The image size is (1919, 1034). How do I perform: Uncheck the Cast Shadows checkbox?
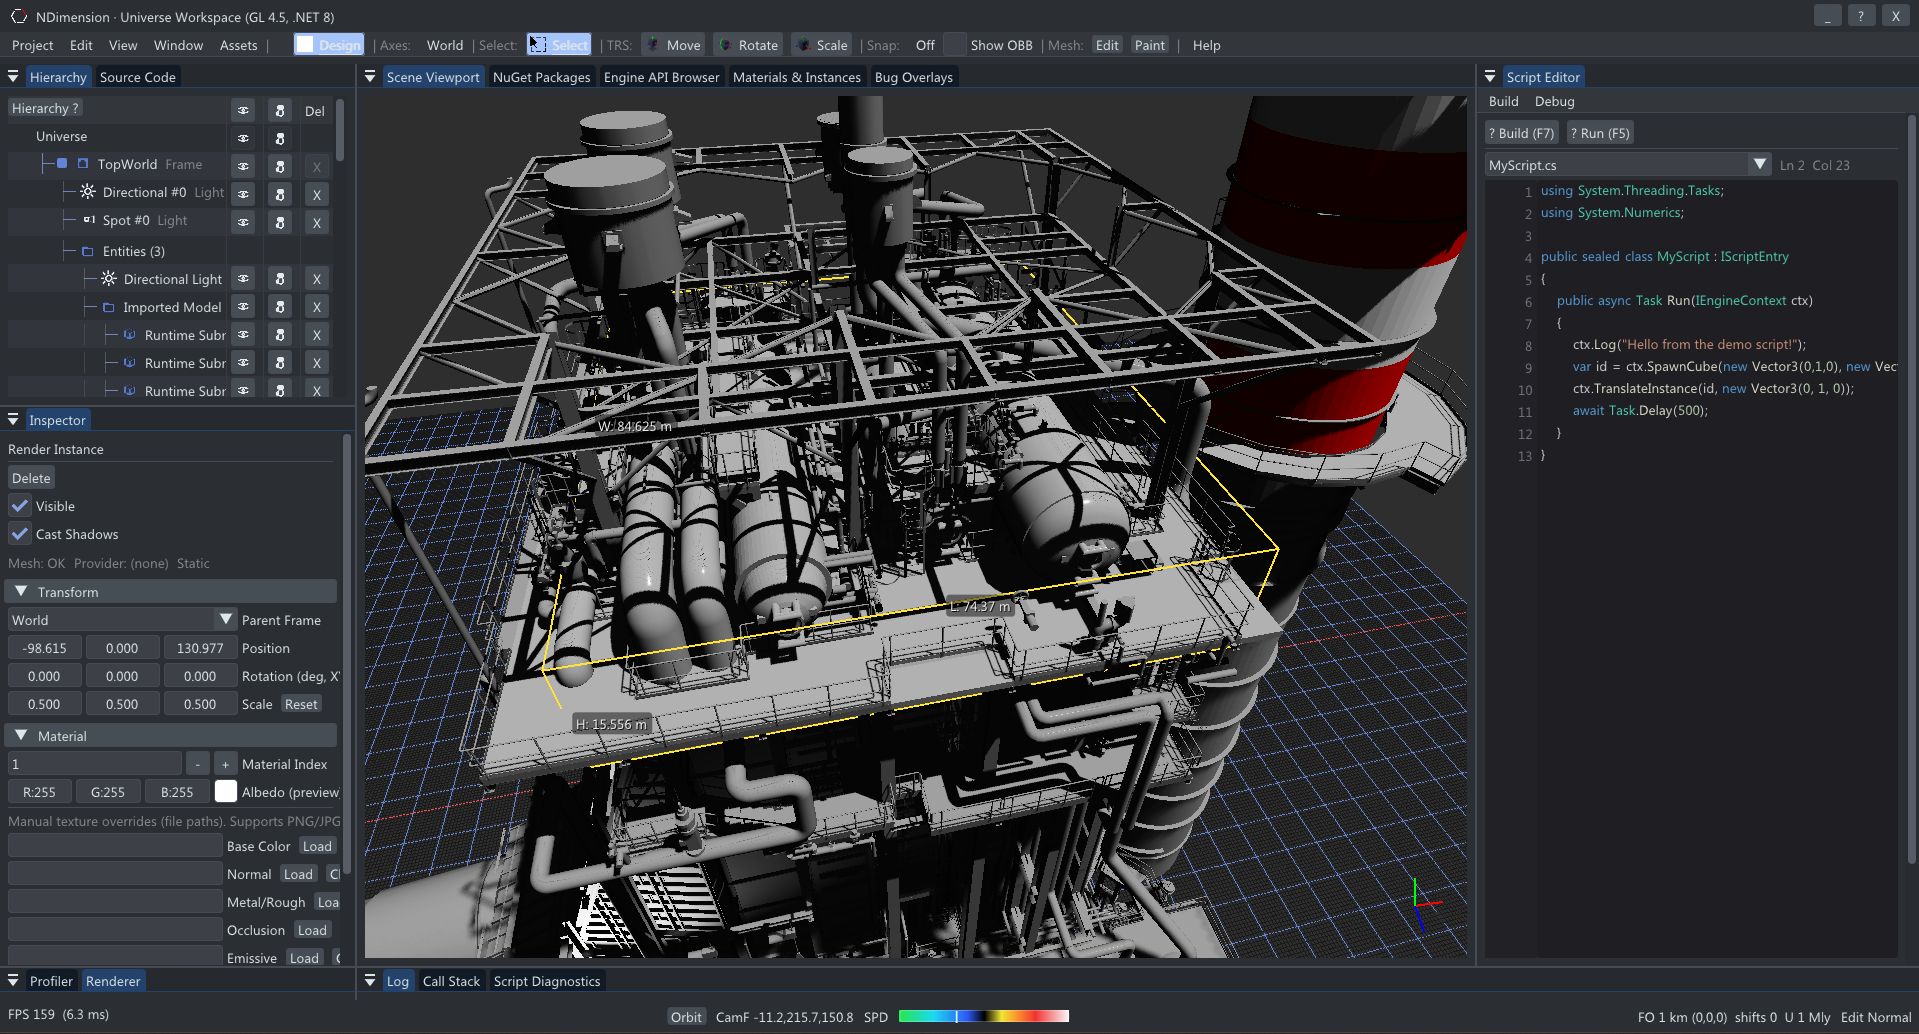point(19,533)
